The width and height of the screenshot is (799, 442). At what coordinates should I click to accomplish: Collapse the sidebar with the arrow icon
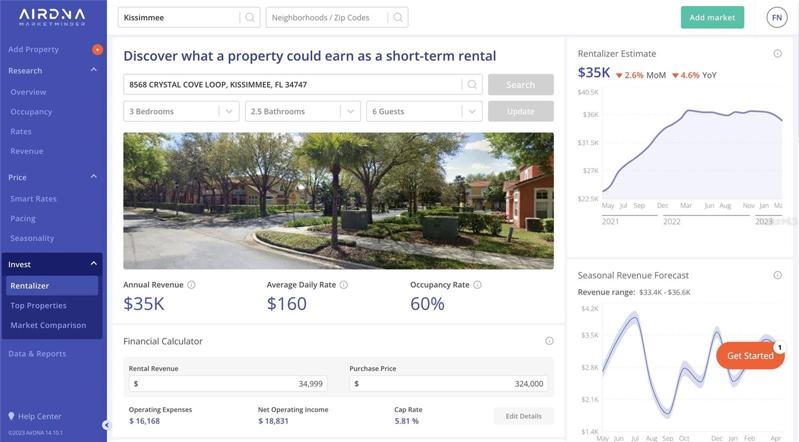pos(105,425)
